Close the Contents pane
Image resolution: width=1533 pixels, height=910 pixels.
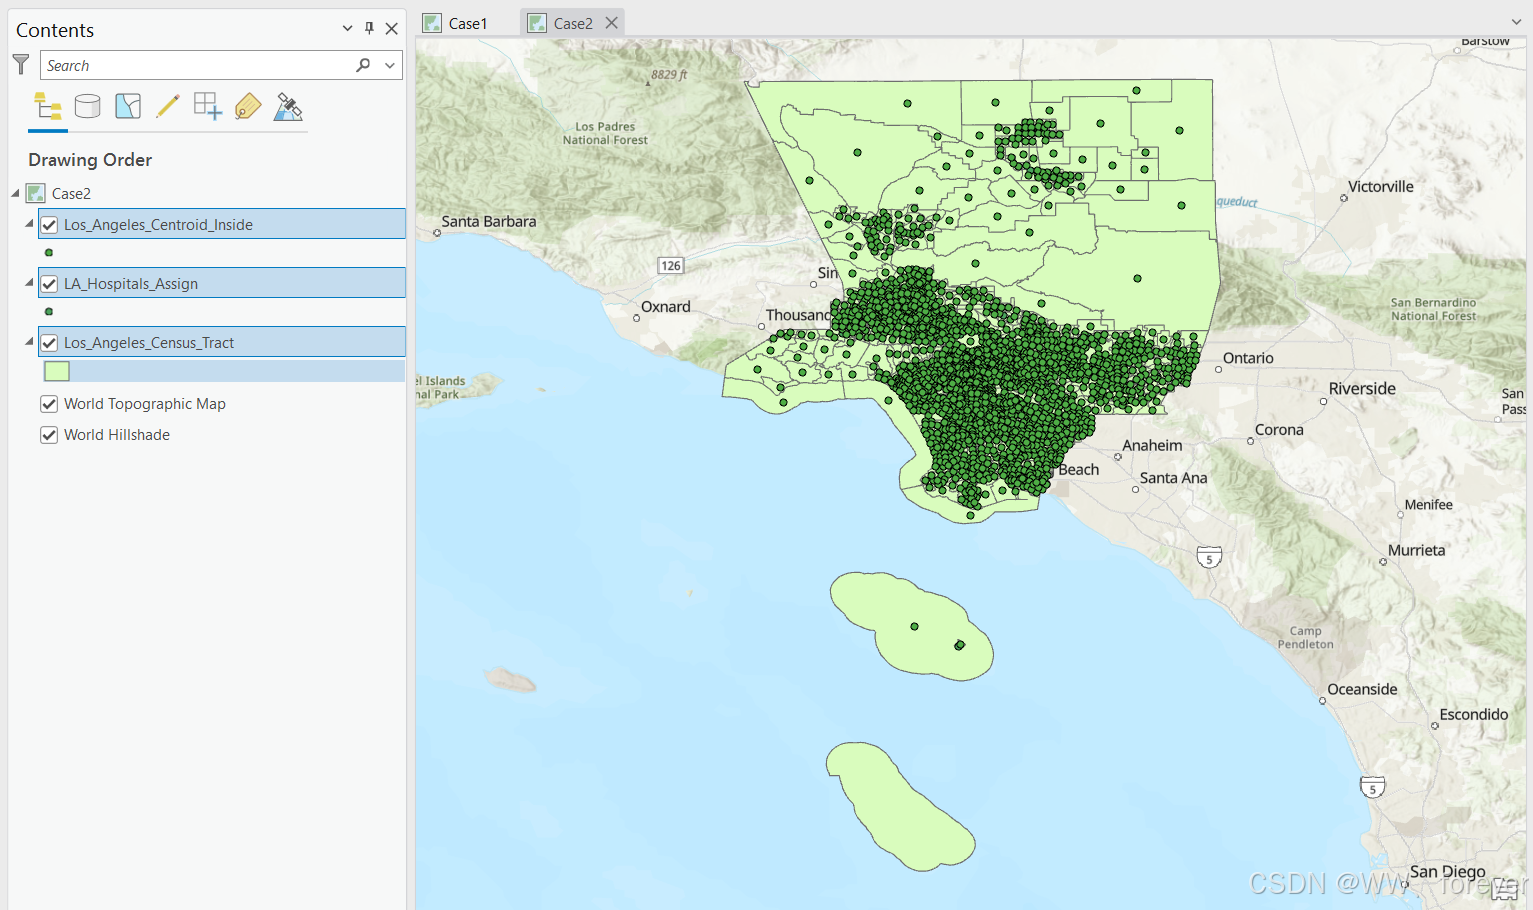tap(392, 29)
